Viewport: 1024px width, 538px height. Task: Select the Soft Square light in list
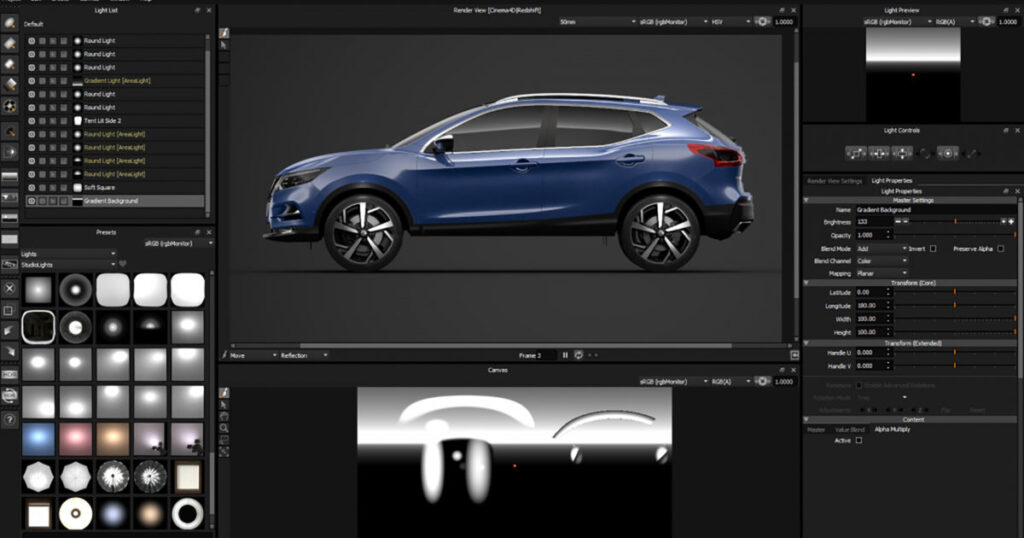click(x=114, y=187)
